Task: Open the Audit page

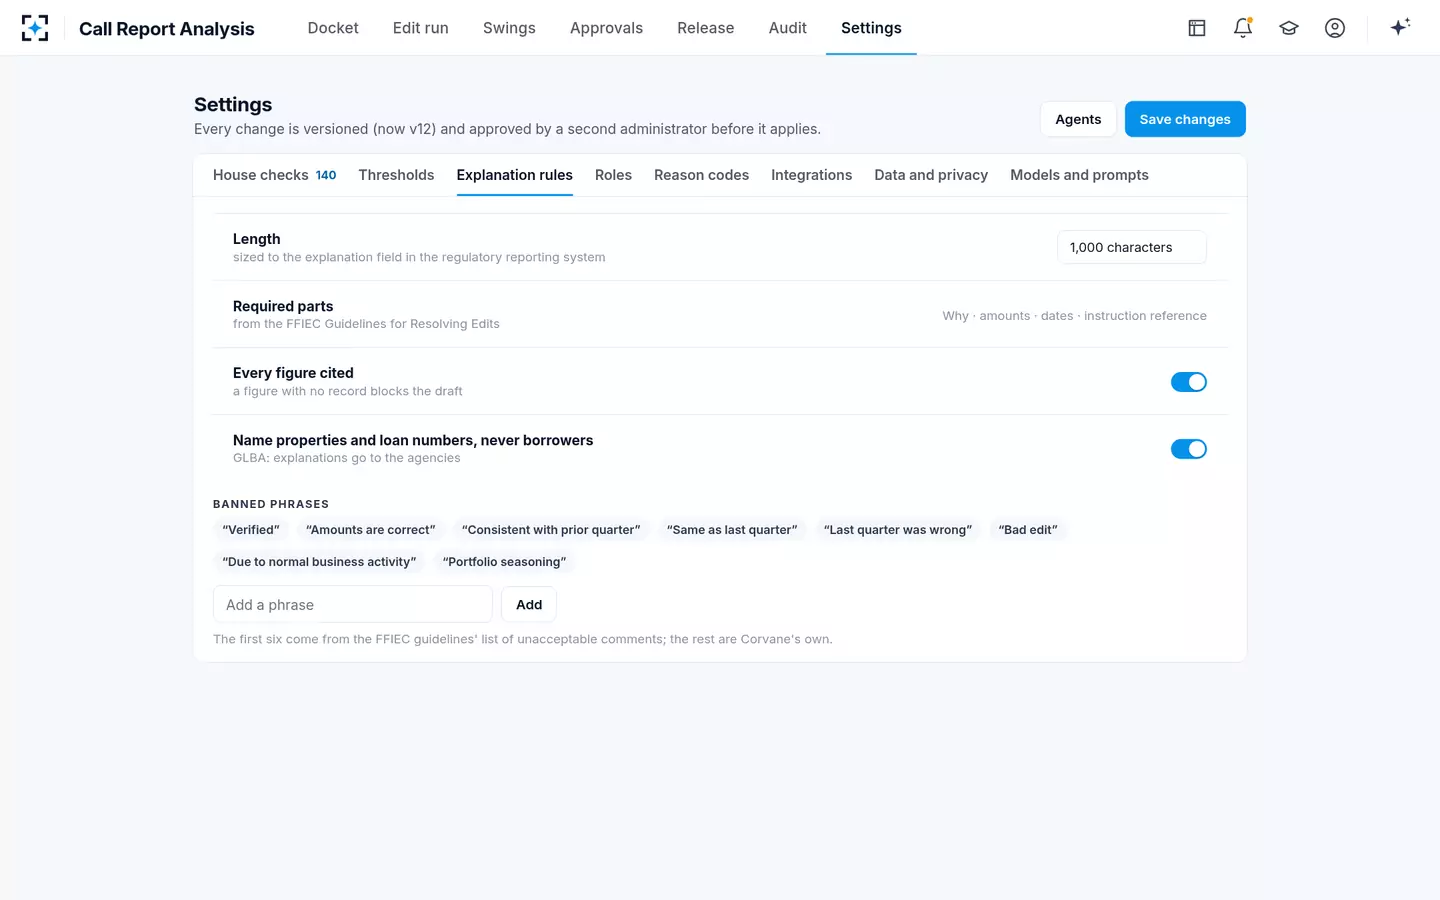Action: [788, 28]
